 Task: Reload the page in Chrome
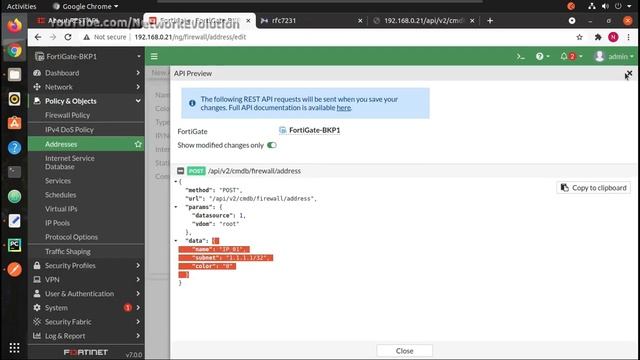tap(68, 37)
